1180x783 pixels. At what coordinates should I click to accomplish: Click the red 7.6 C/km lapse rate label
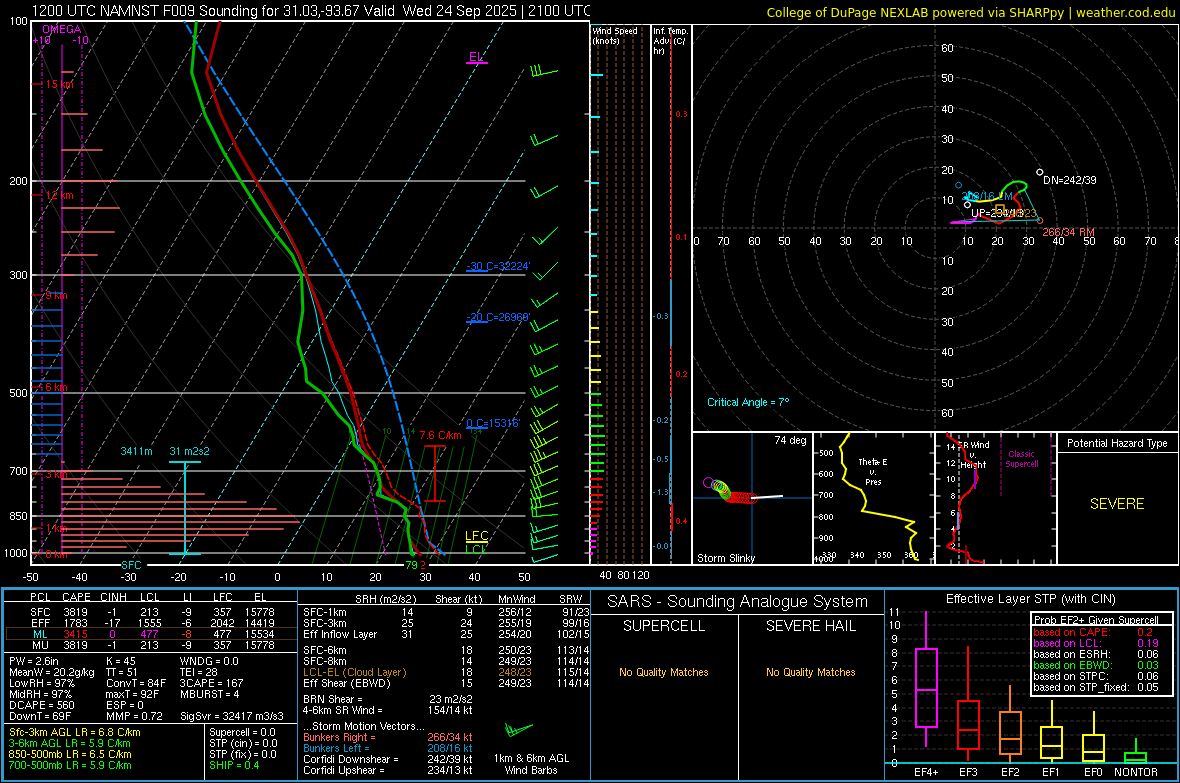440,435
